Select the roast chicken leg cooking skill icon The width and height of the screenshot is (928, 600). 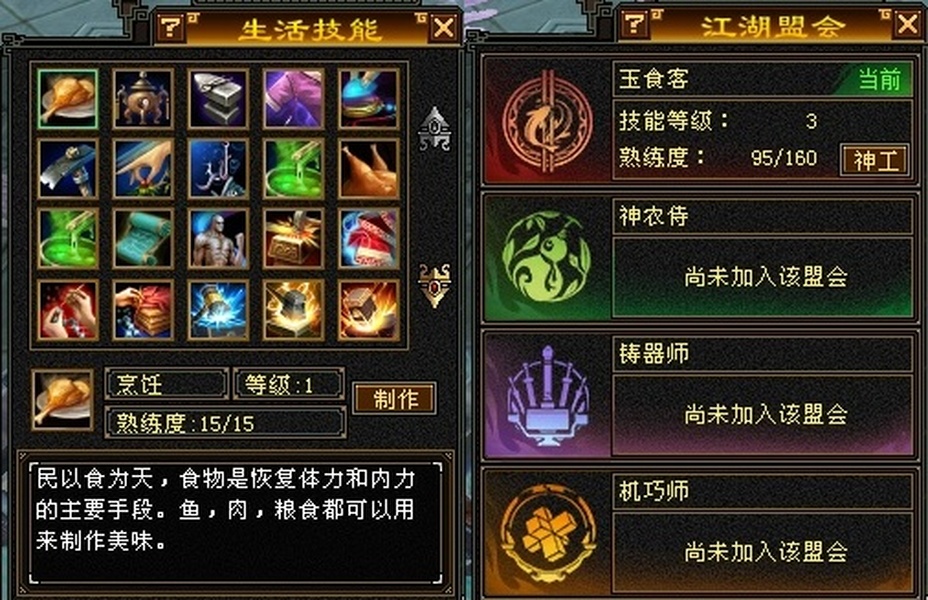(x=67, y=99)
